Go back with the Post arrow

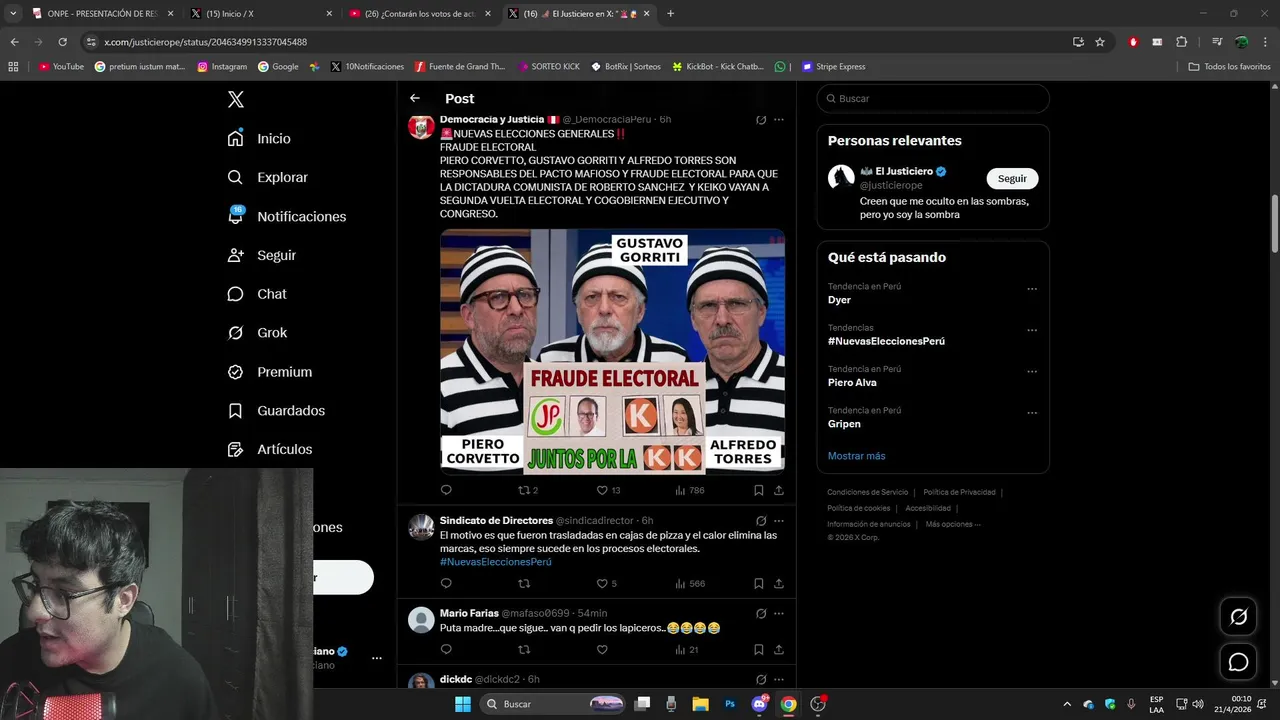pyautogui.click(x=415, y=98)
